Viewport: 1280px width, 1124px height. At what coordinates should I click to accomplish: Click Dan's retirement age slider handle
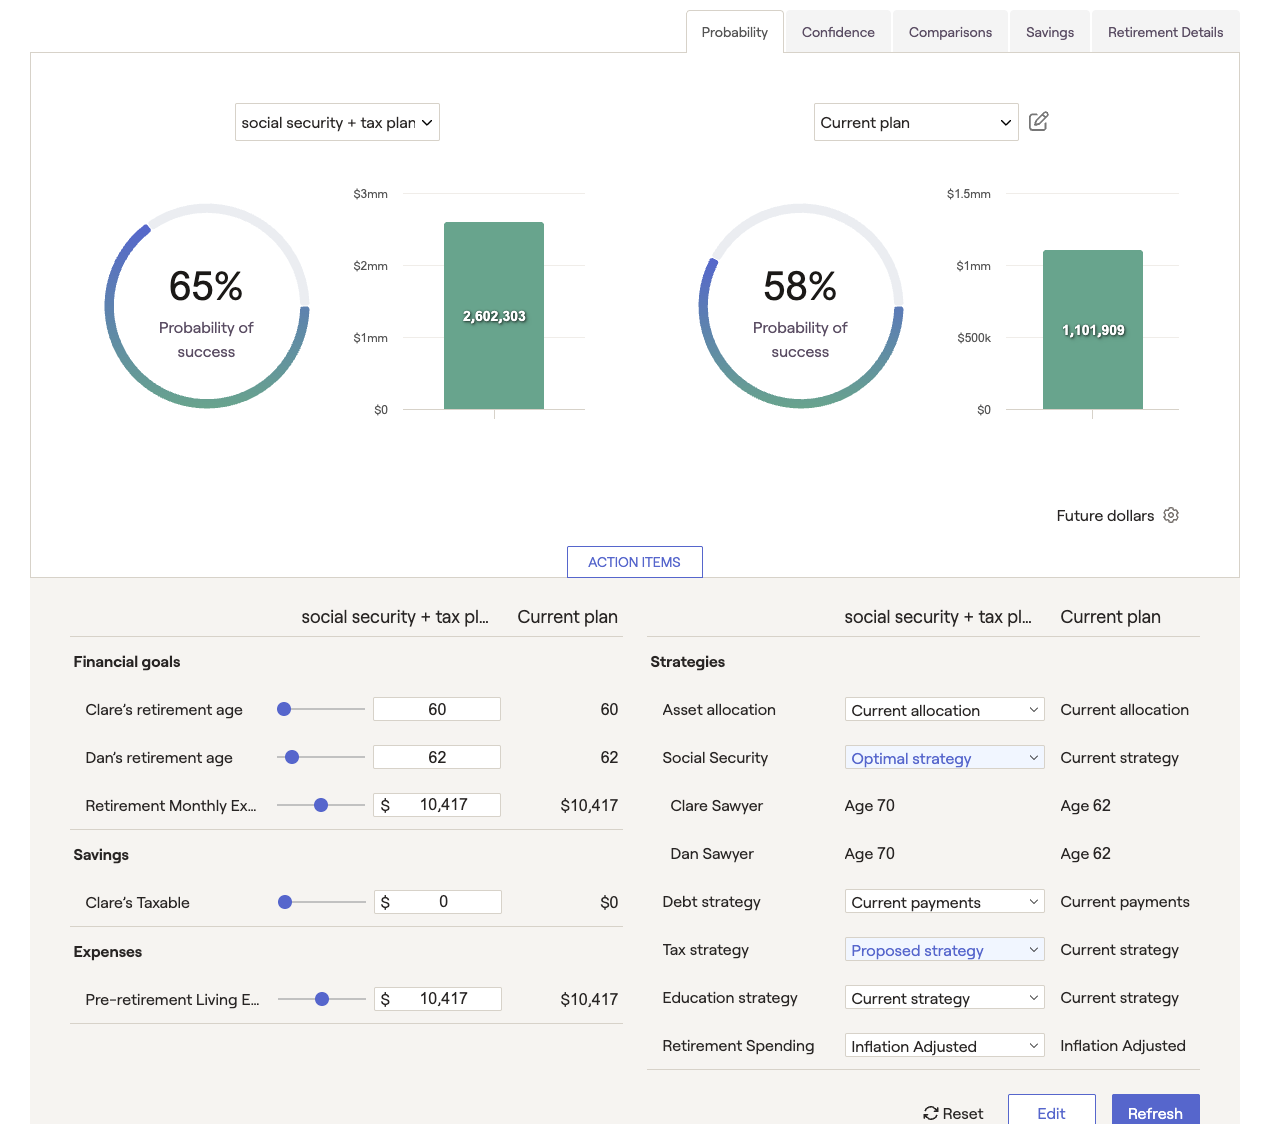point(292,757)
